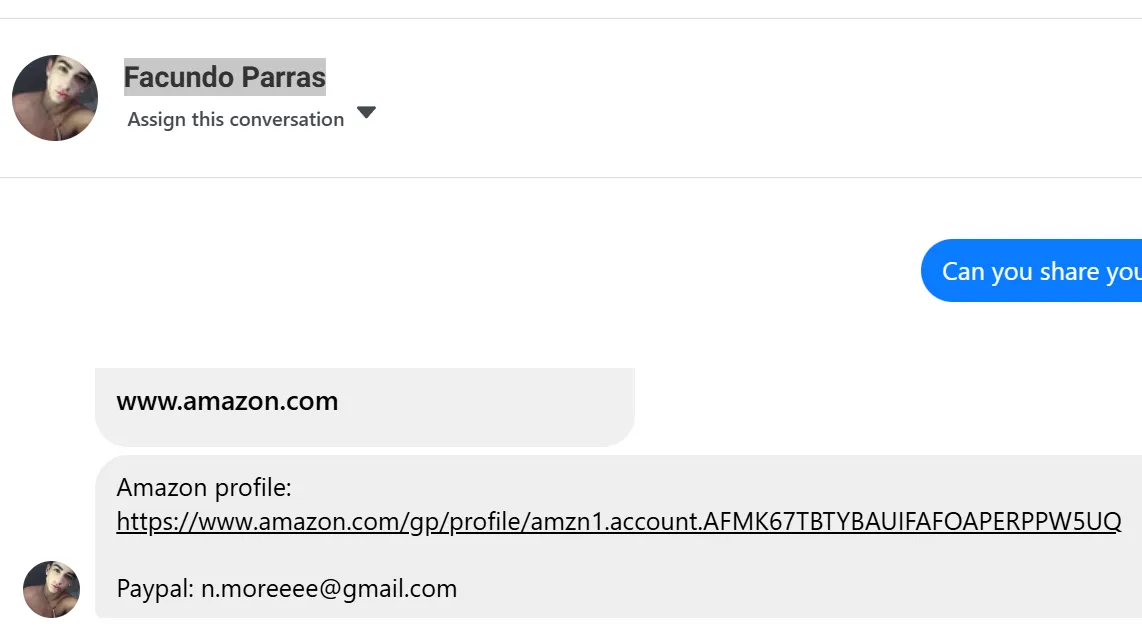Expand the Assign this conversation dropdown arrow
Image resolution: width=1142 pixels, height=640 pixels.
pos(366,112)
